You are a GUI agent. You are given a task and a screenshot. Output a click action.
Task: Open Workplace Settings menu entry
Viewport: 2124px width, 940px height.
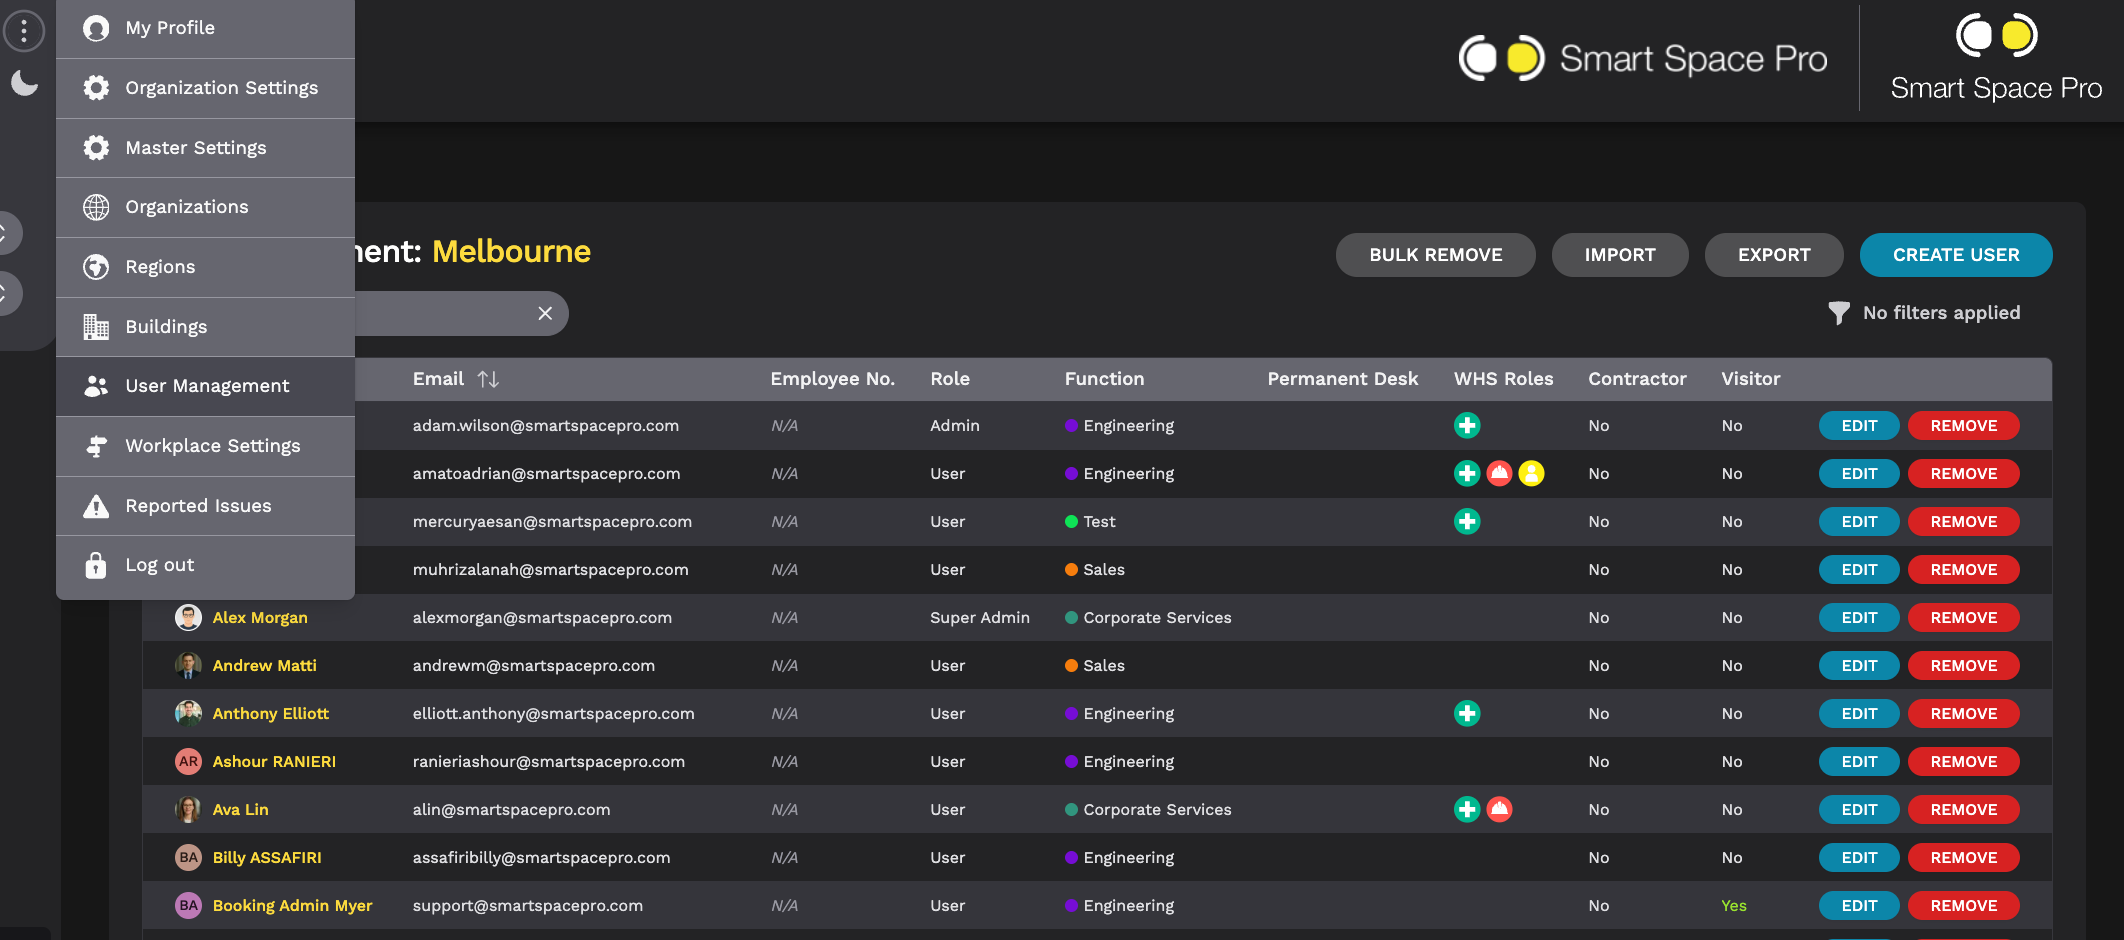coord(205,446)
